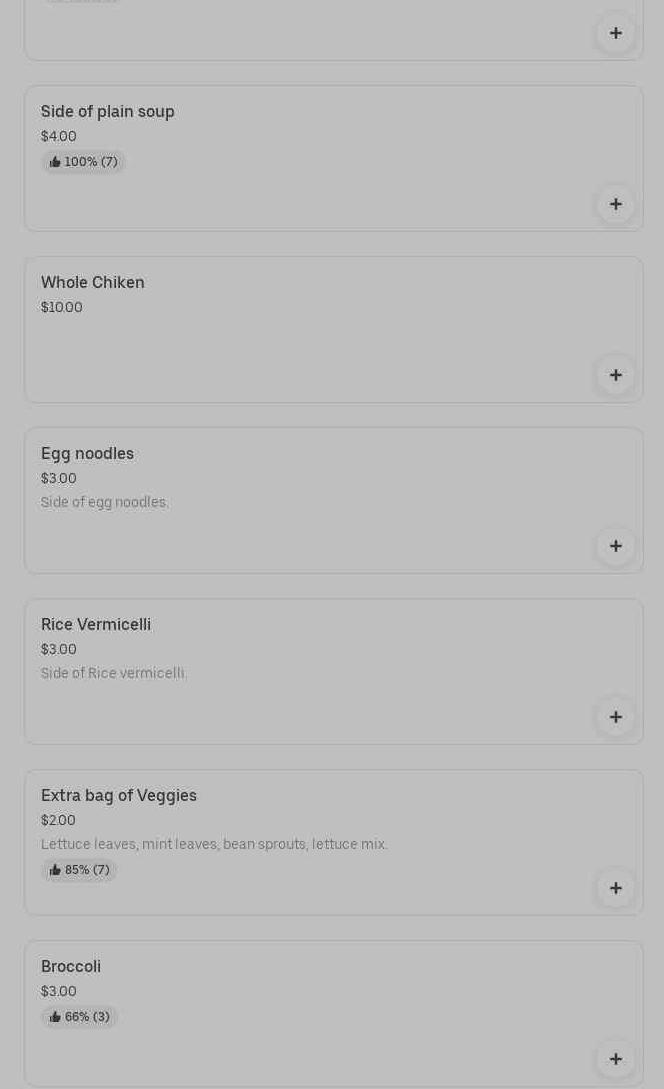Screen dimensions: 664x1089
Task: Open Extra bag of Veggies details
Action: click(119, 796)
